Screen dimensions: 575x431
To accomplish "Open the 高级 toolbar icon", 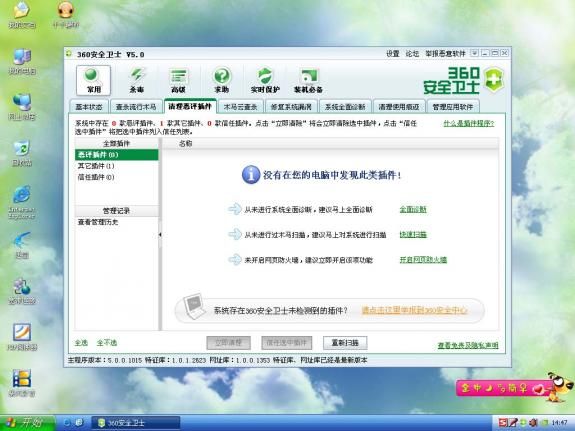I will (179, 80).
